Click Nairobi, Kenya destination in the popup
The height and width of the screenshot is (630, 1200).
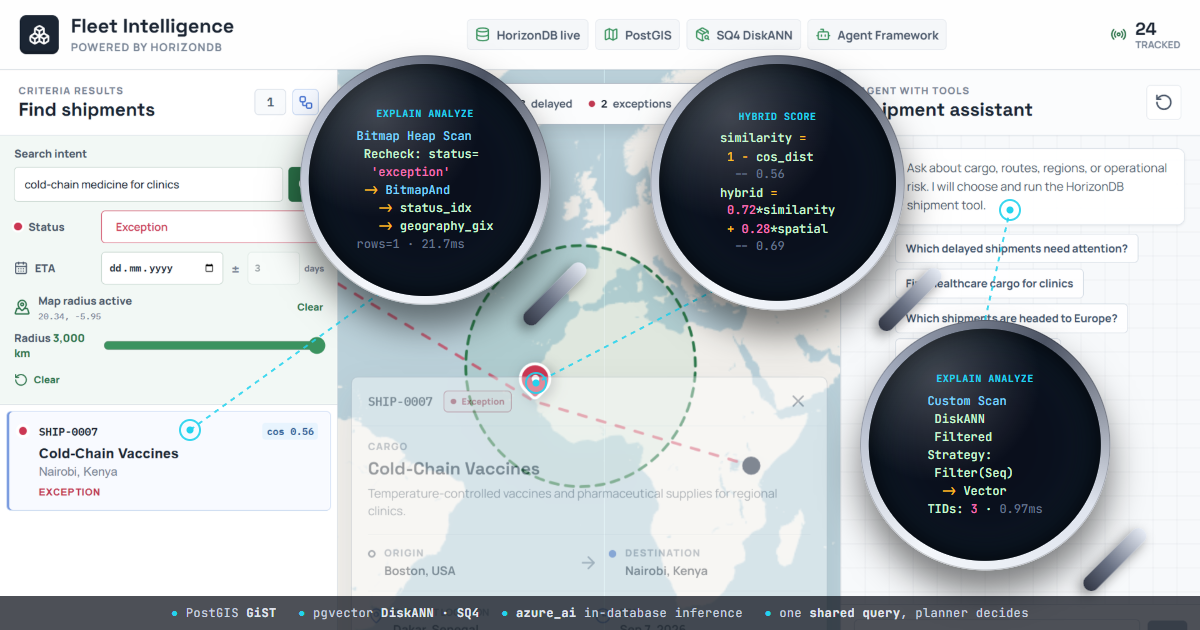click(x=666, y=571)
